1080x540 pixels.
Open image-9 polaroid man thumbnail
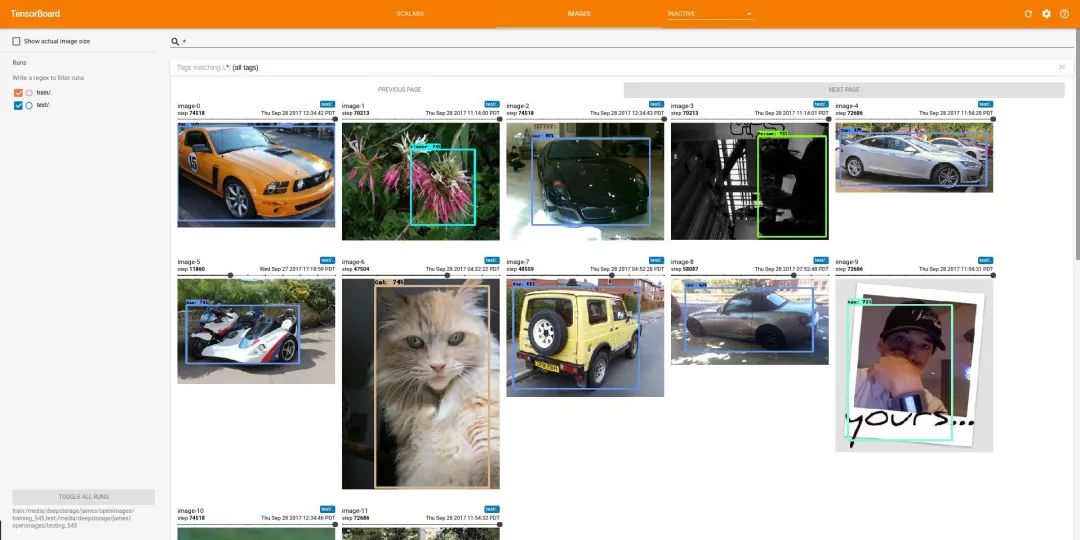(914, 365)
